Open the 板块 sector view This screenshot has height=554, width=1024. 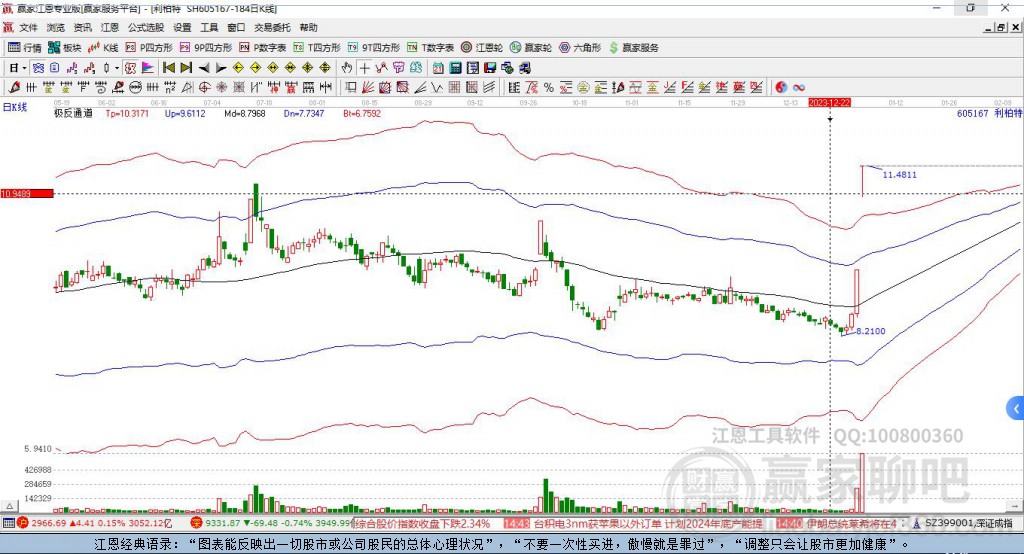pos(64,48)
